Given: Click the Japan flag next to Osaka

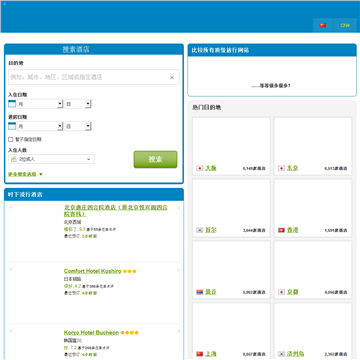Looking at the screenshot, I should (199, 168).
